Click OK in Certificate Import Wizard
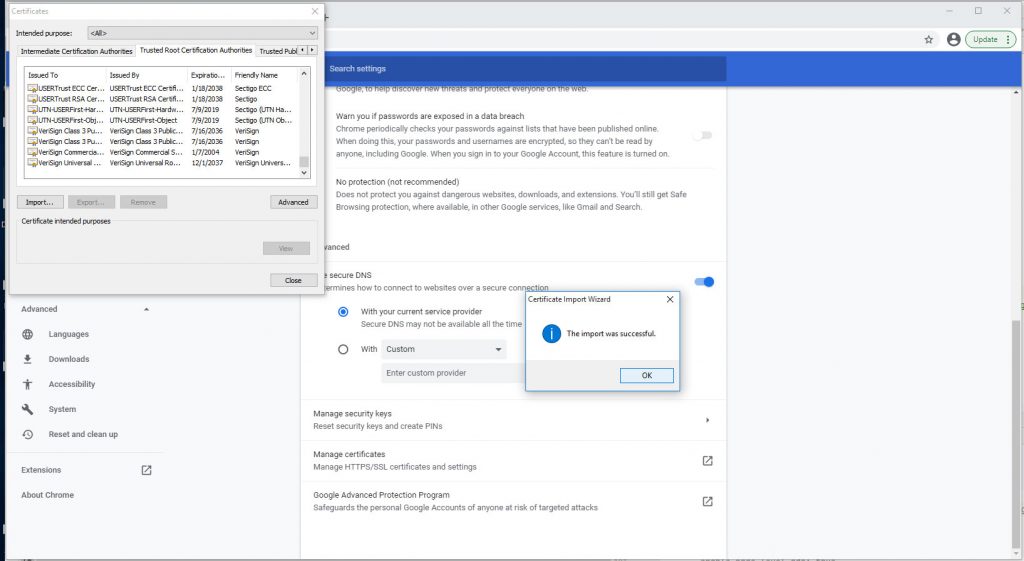The image size is (1024, 561). [647, 376]
